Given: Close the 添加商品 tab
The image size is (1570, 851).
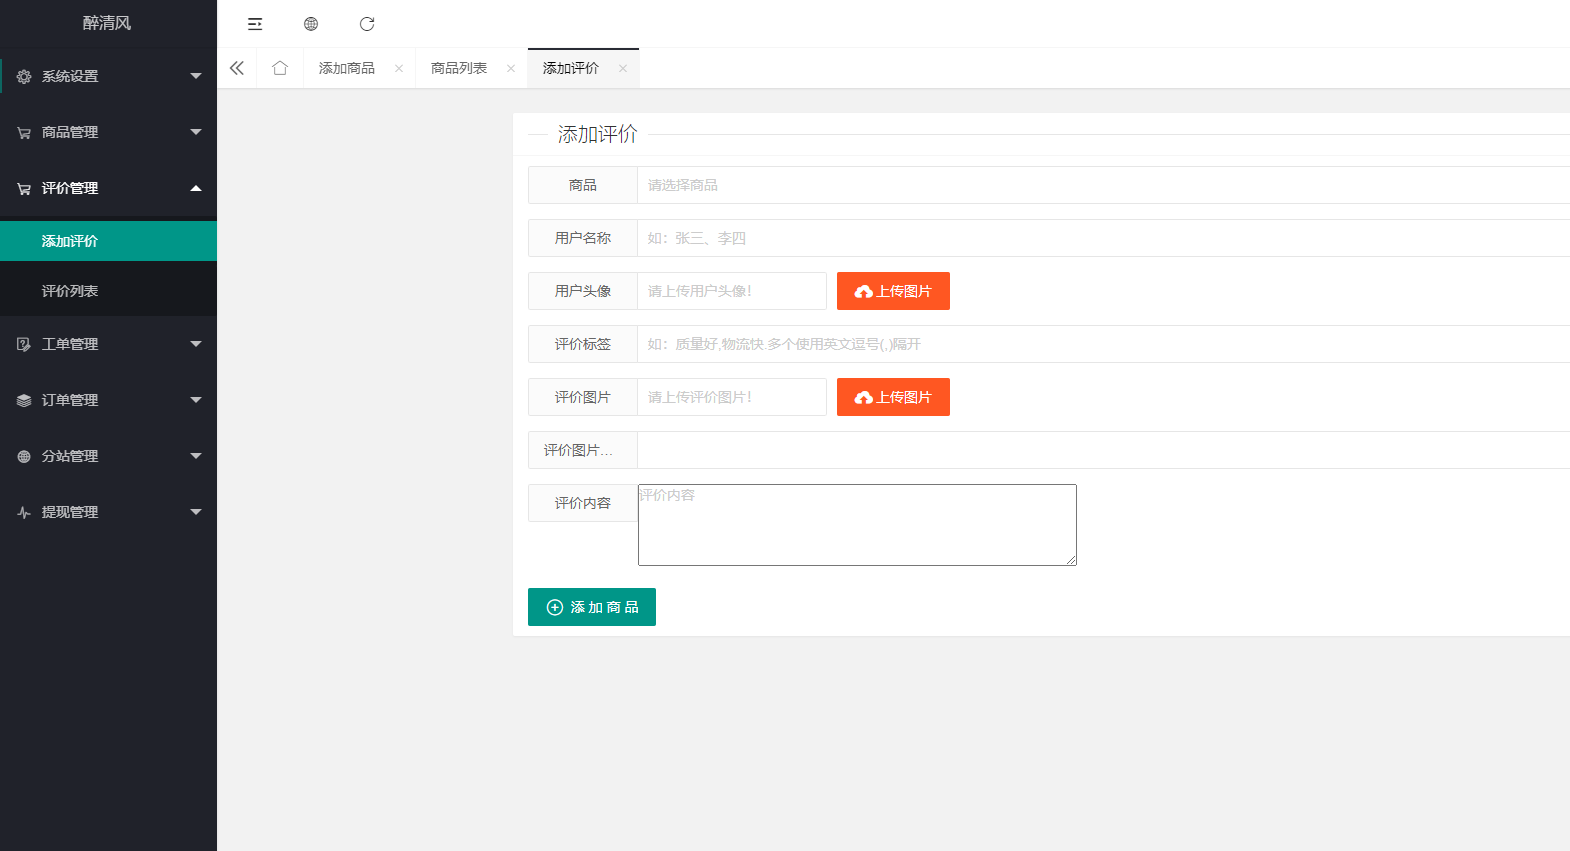Looking at the screenshot, I should [x=399, y=68].
